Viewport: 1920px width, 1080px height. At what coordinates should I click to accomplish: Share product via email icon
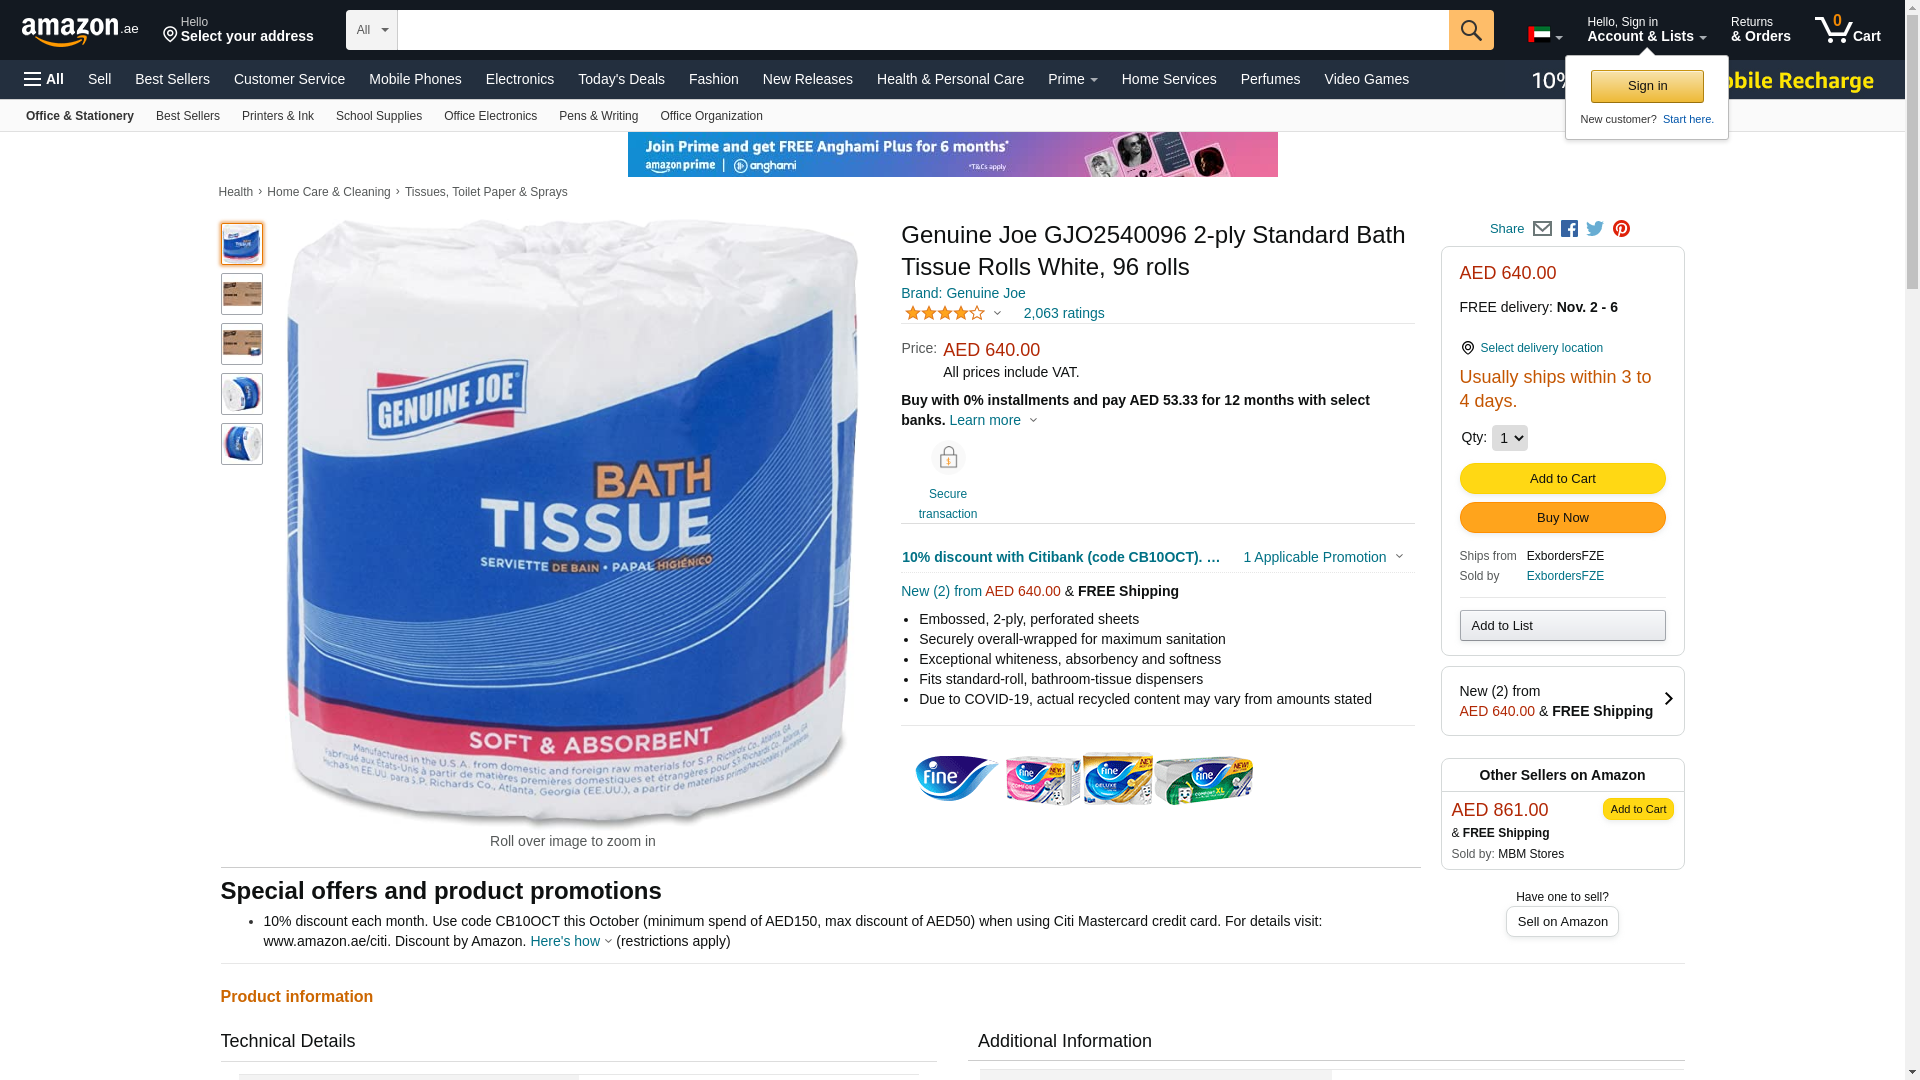click(1542, 229)
